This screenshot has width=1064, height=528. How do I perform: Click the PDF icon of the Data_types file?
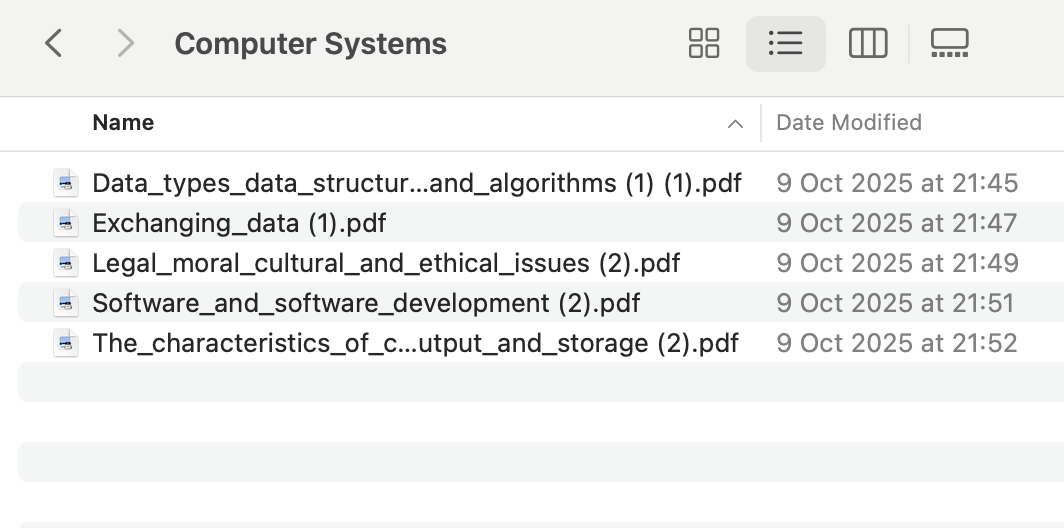coord(67,183)
